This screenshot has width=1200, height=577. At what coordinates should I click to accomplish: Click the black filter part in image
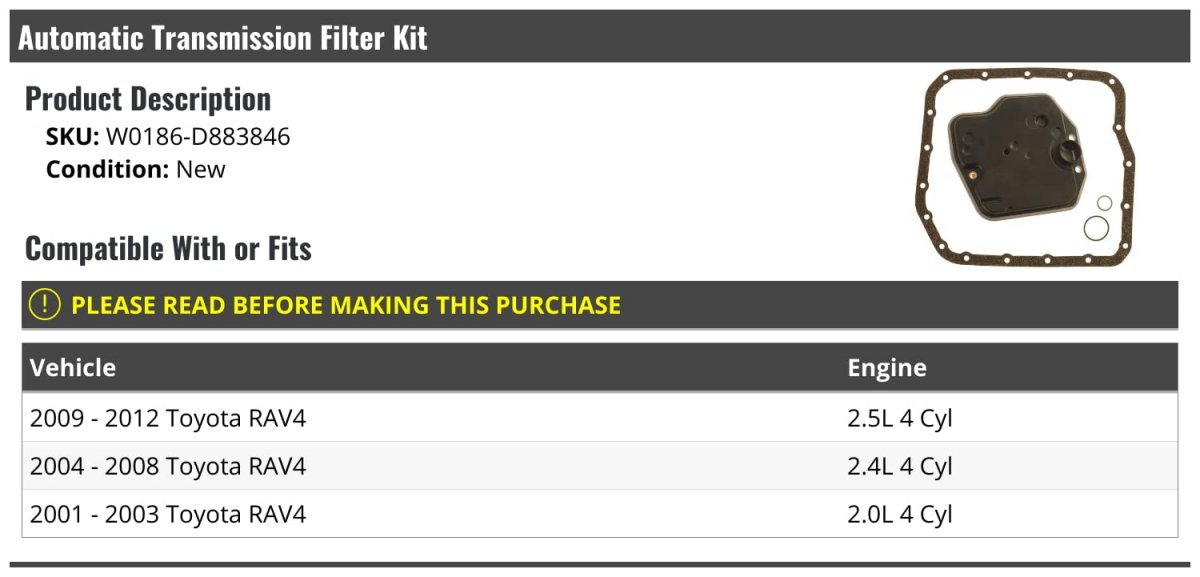[1015, 157]
